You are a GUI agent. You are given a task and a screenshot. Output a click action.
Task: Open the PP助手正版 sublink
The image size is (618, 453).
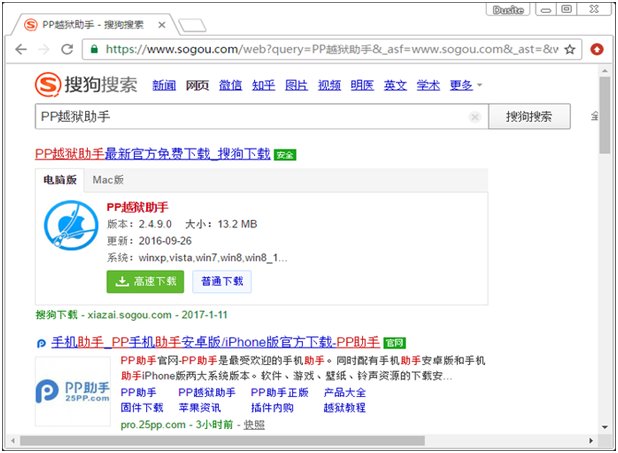point(279,393)
